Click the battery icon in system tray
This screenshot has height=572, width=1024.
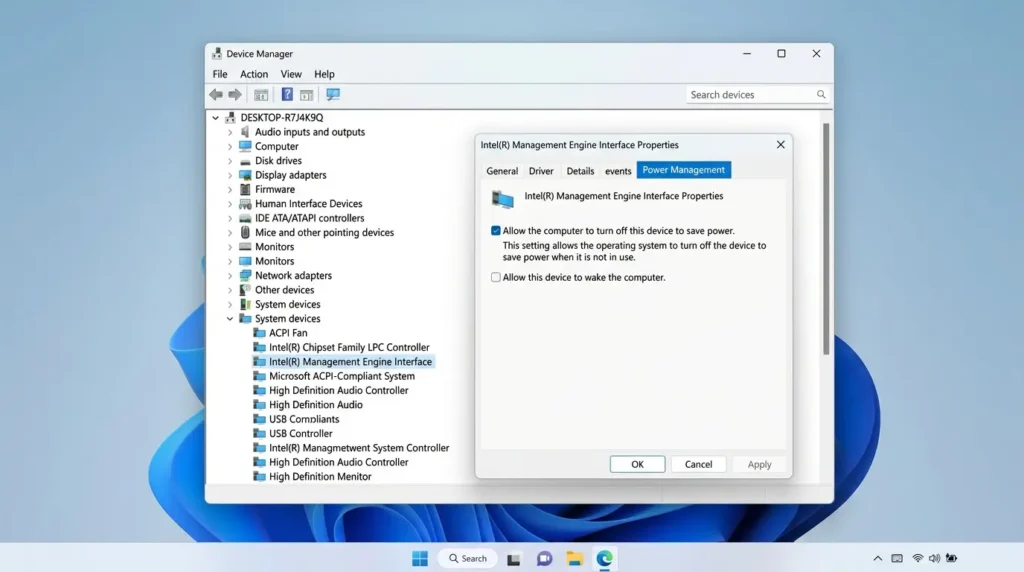[952, 558]
